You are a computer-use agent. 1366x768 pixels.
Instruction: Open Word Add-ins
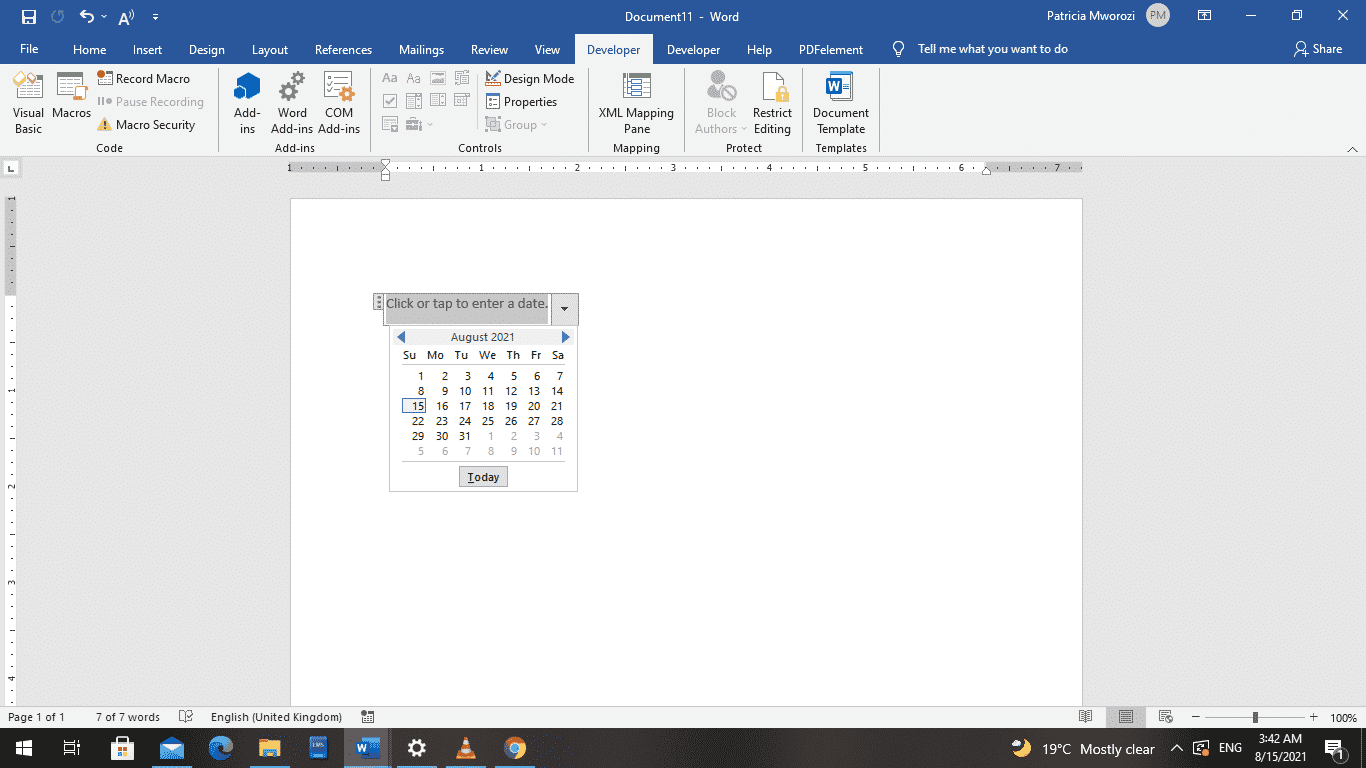point(291,100)
